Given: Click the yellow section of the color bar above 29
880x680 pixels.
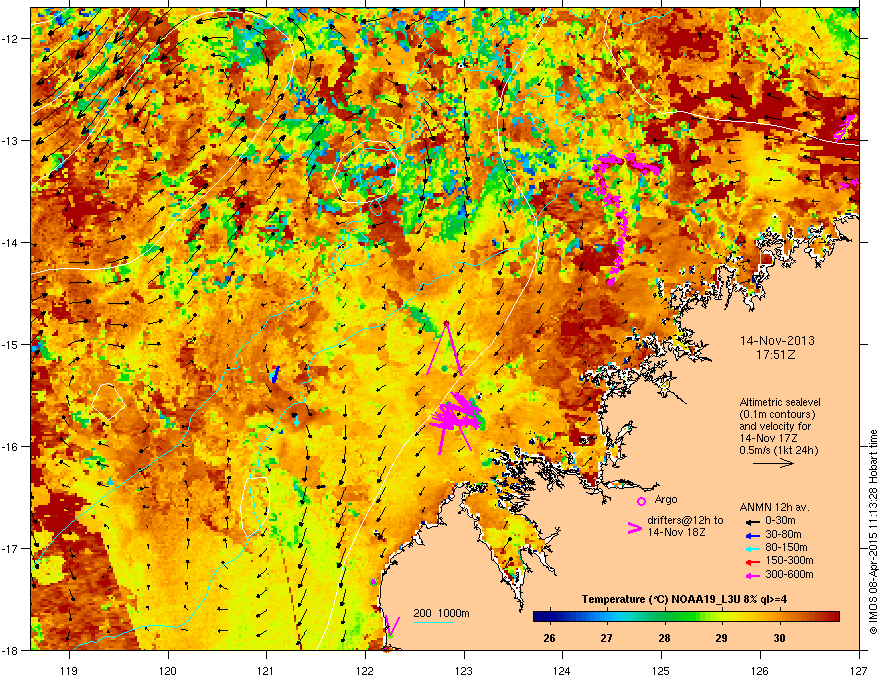Looking at the screenshot, I should pyautogui.click(x=723, y=617).
